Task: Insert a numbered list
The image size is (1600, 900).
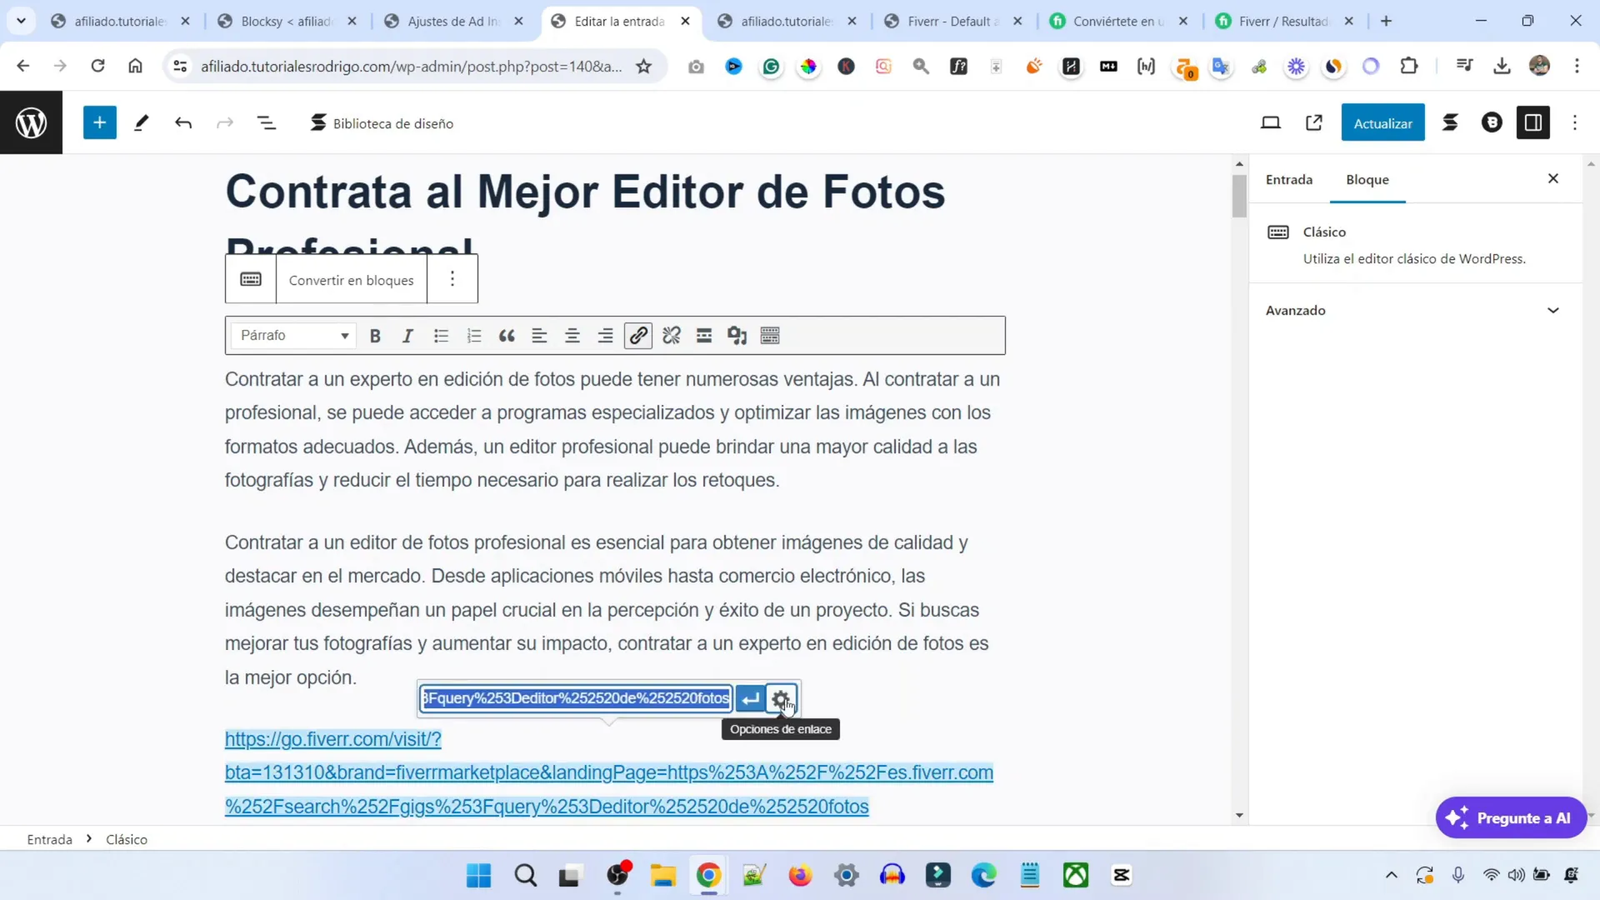Action: [x=473, y=335]
